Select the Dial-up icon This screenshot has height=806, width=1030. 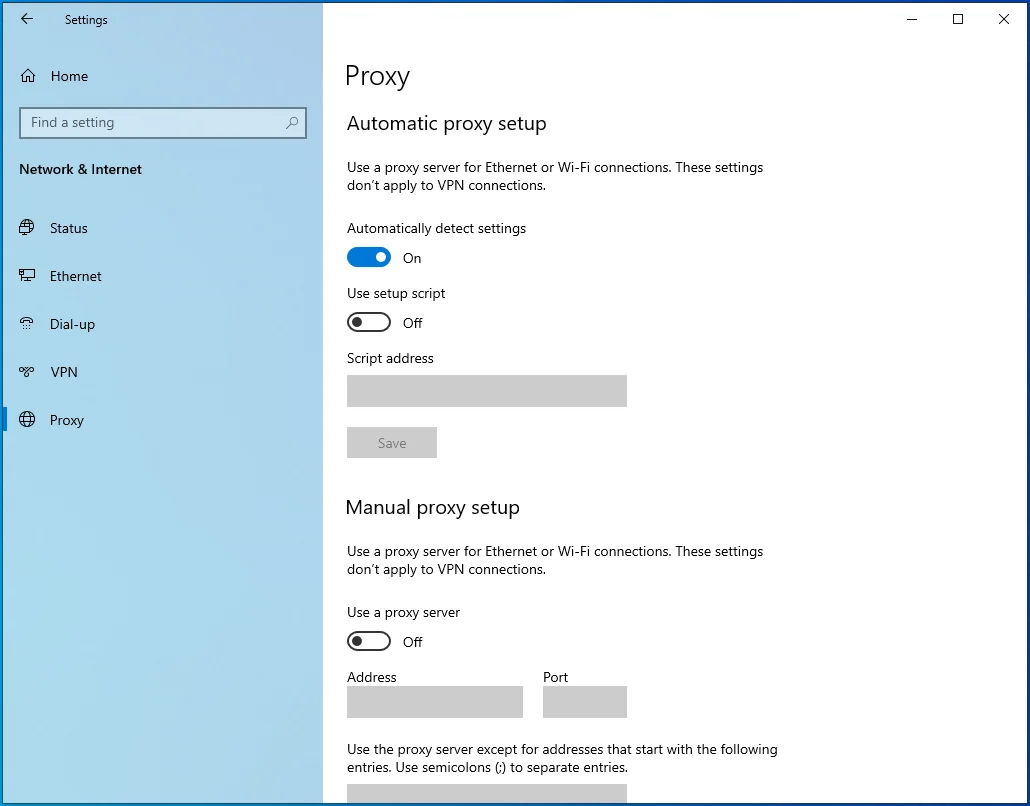(27, 324)
